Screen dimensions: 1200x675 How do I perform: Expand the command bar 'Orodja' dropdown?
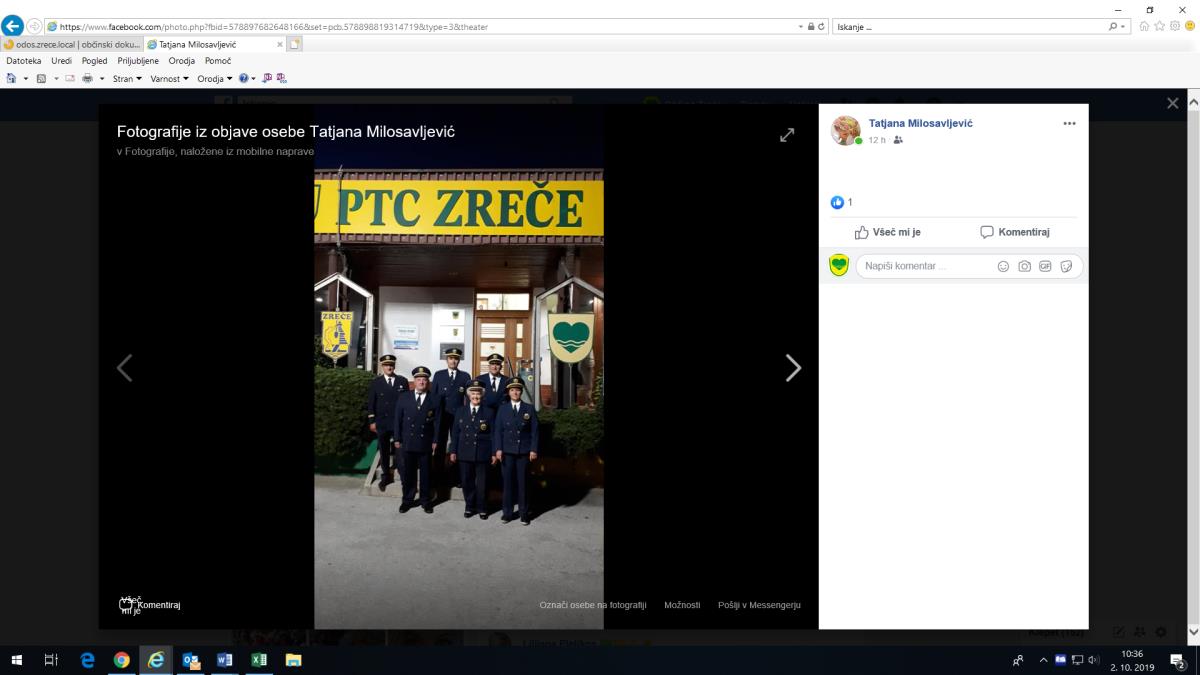(215, 78)
